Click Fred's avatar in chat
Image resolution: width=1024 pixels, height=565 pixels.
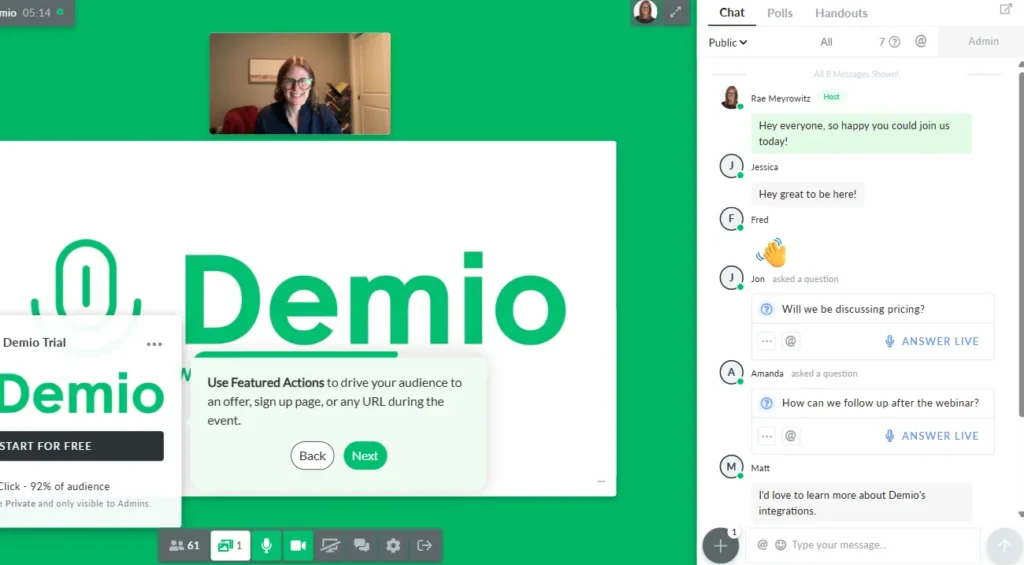pyautogui.click(x=731, y=219)
